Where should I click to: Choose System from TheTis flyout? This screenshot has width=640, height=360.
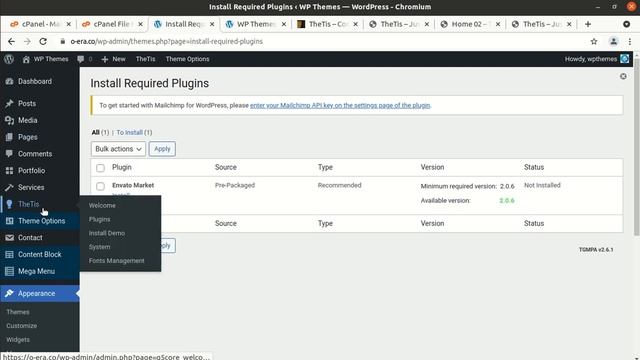[x=100, y=247]
